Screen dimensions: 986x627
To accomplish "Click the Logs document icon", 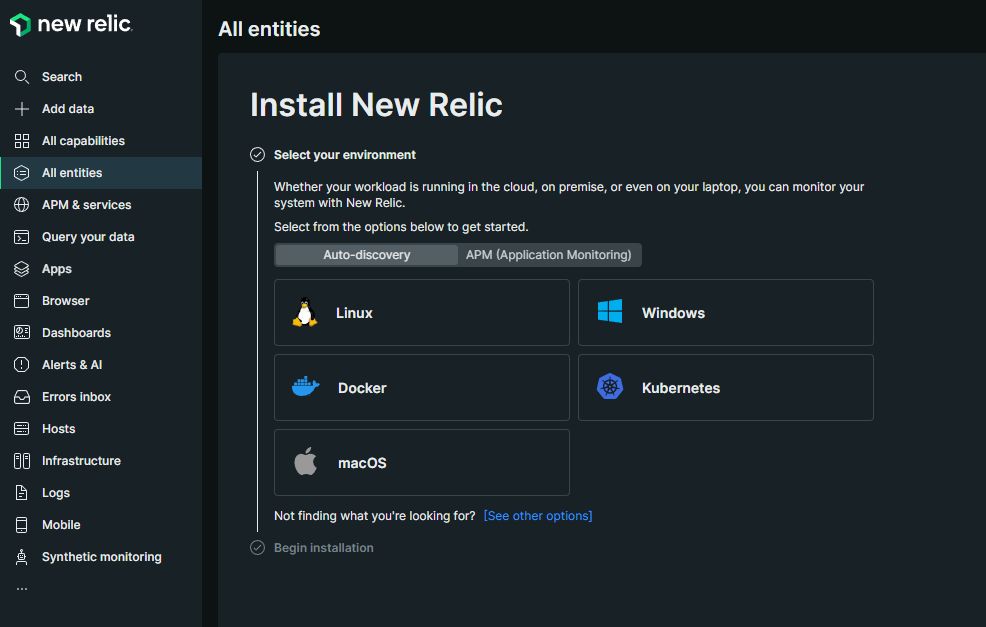I will click(21, 493).
